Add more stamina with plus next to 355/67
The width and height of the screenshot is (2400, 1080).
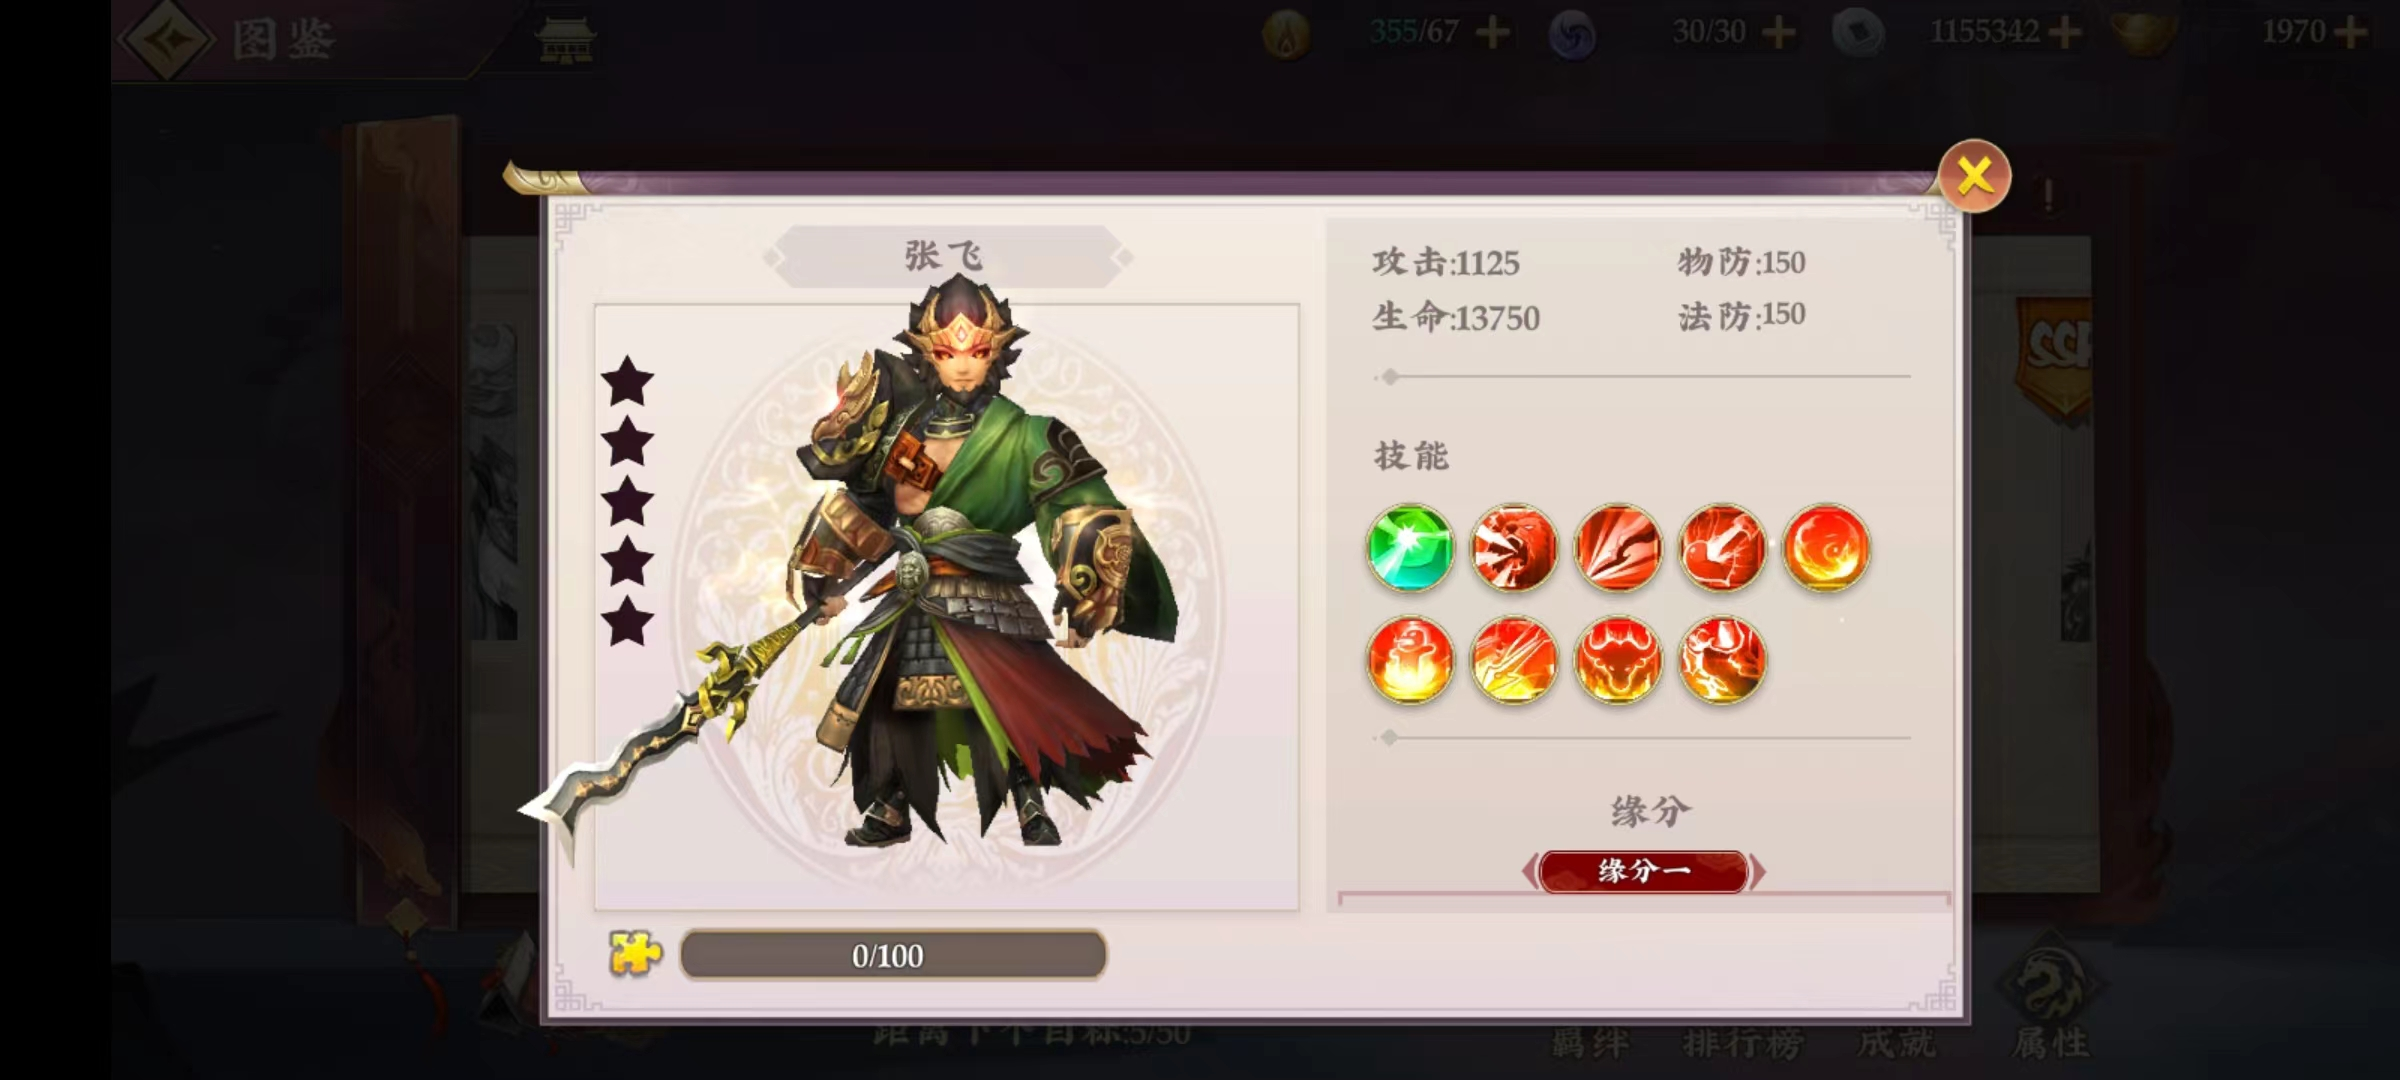coord(1492,32)
